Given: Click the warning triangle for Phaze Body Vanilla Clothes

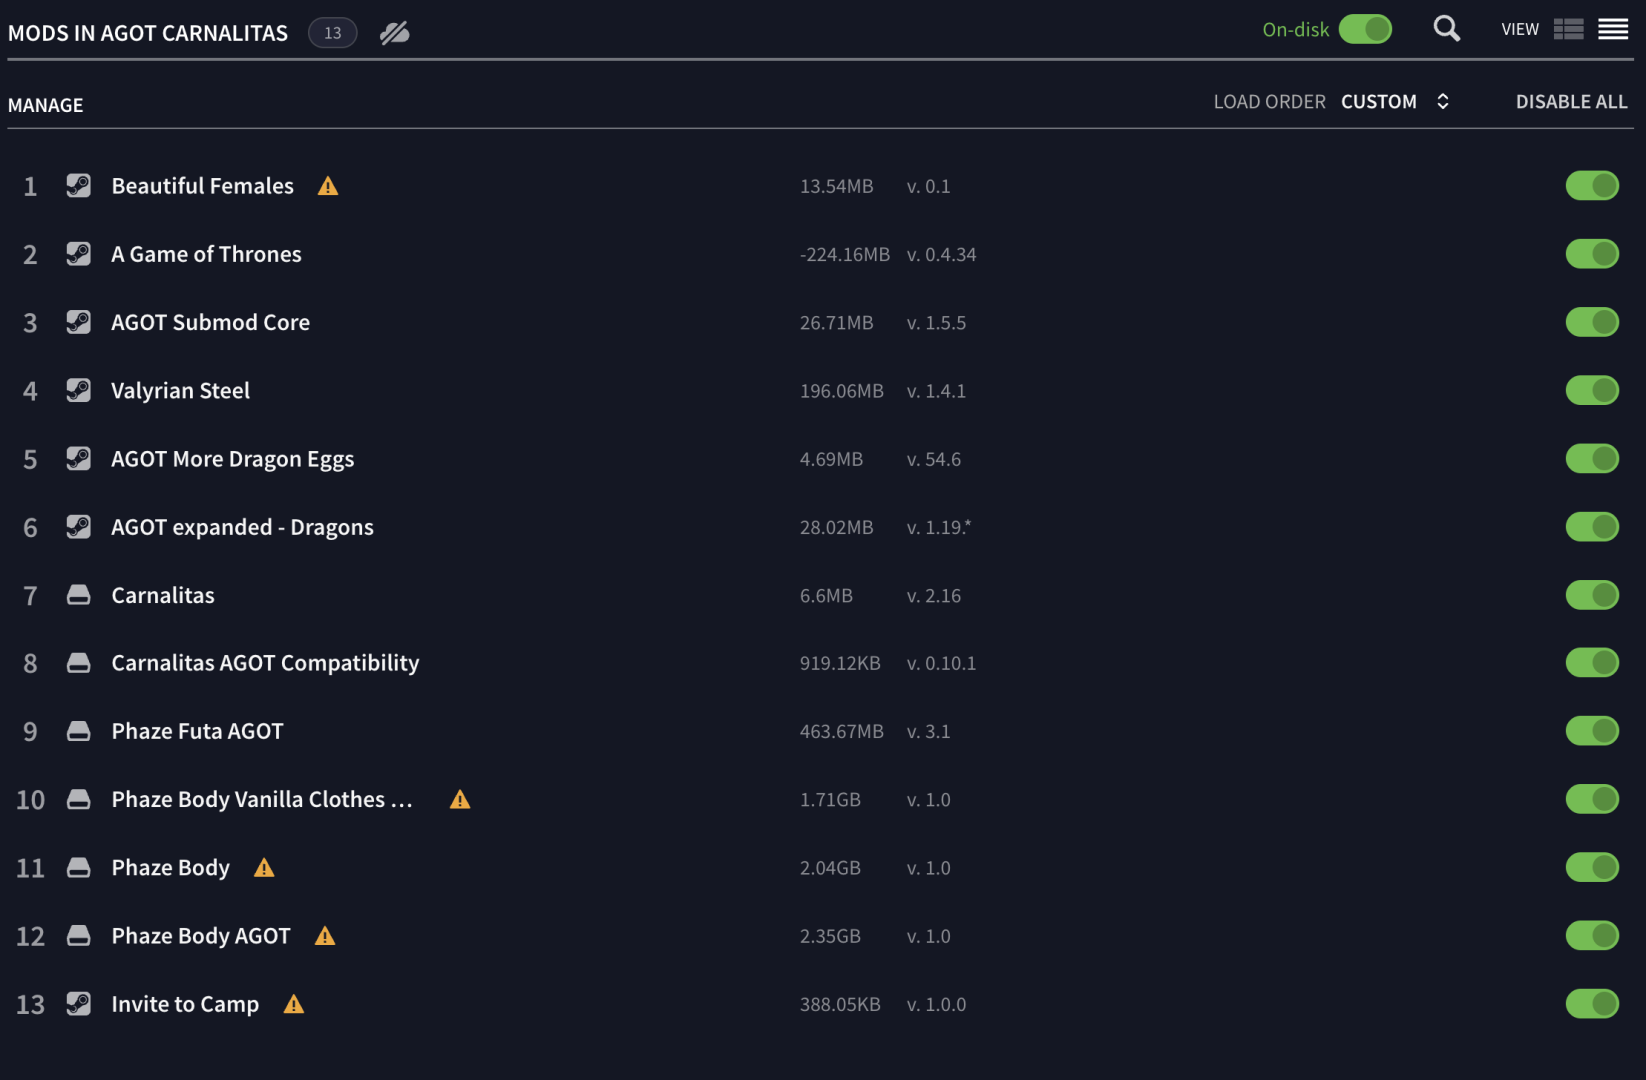Looking at the screenshot, I should [460, 799].
